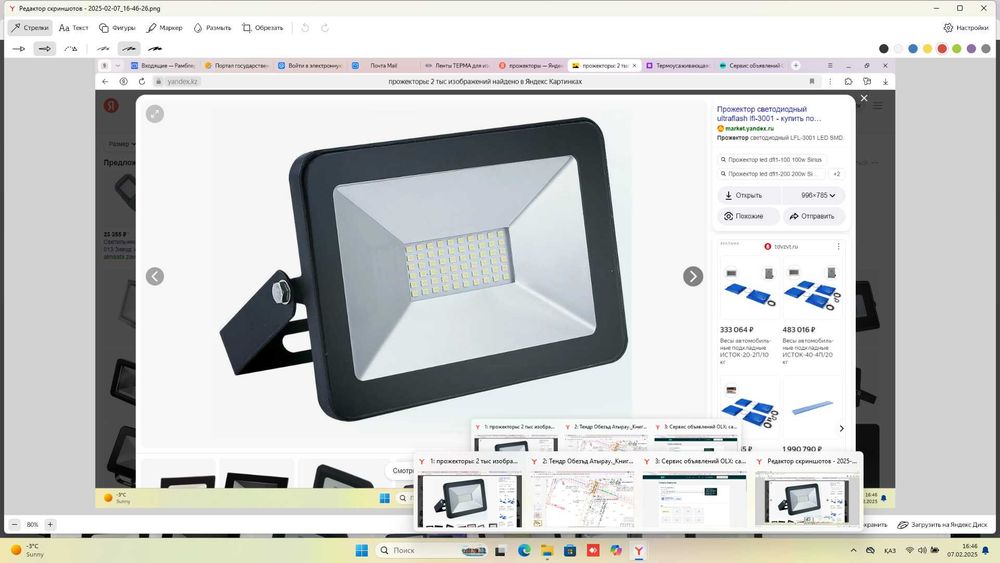Pick the thickest stroke thickness

tap(155, 48)
